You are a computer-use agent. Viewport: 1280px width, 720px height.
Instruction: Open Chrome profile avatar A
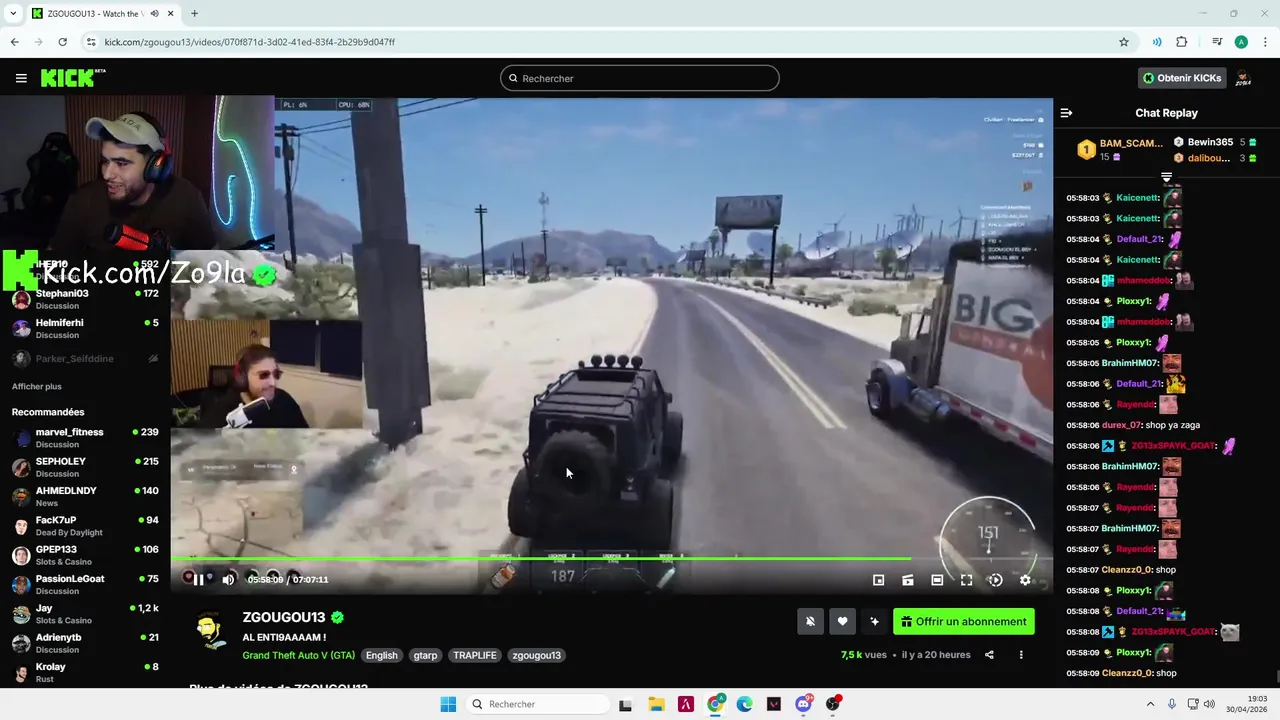[1241, 42]
